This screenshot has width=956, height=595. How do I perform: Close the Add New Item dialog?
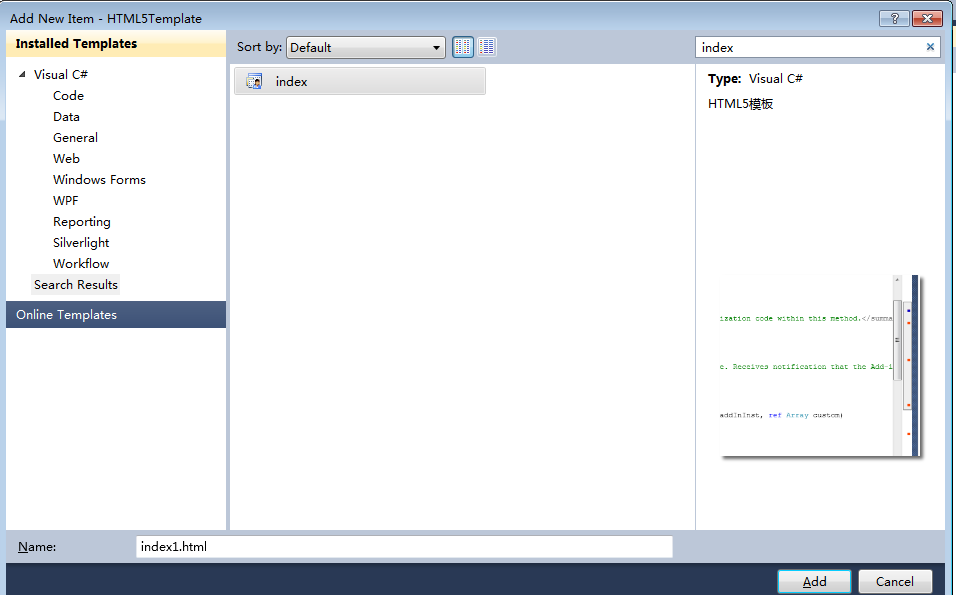pos(927,18)
